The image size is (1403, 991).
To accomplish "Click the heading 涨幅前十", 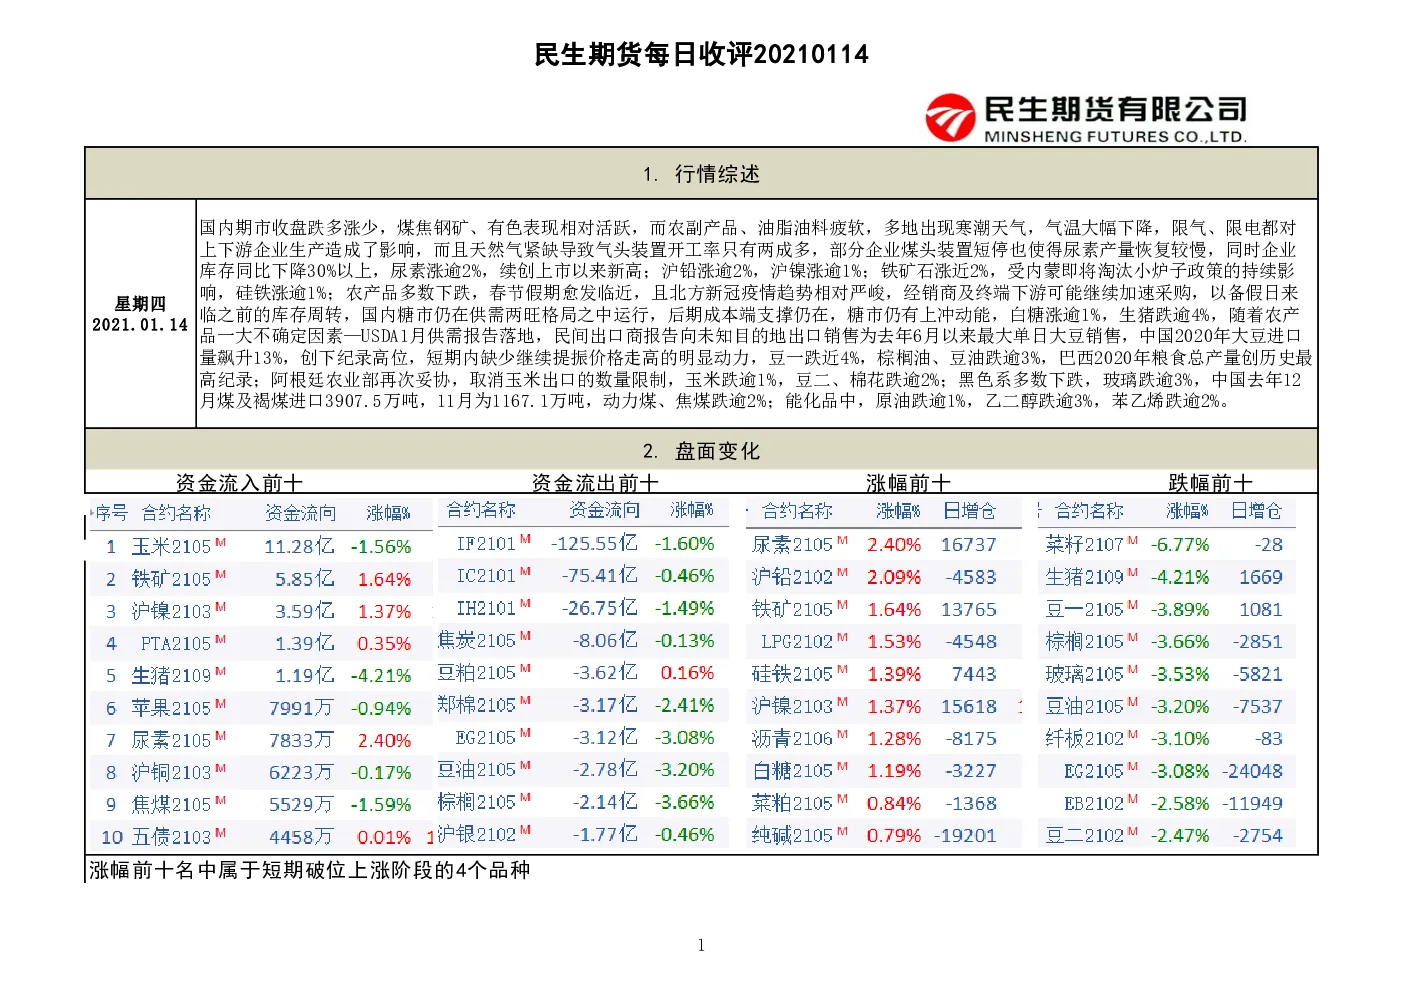I will (x=908, y=483).
